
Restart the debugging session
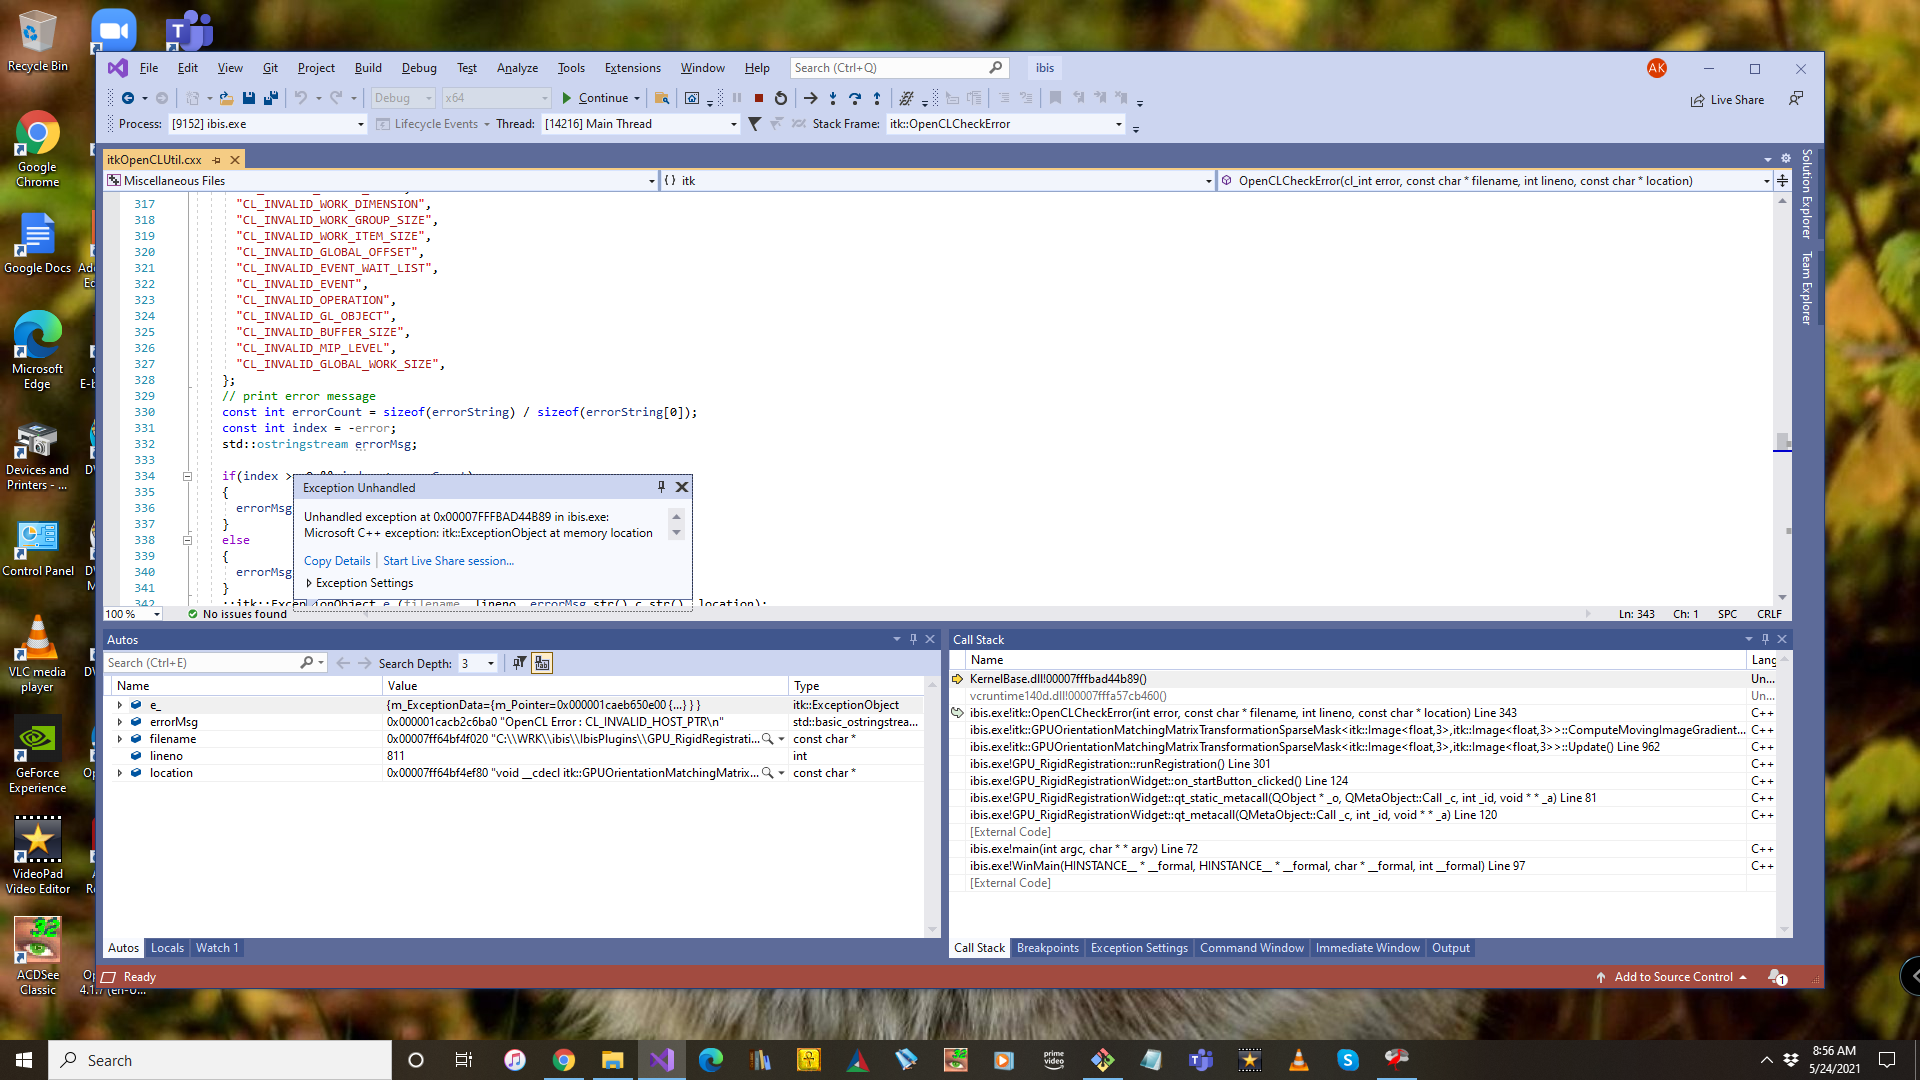pyautogui.click(x=781, y=98)
